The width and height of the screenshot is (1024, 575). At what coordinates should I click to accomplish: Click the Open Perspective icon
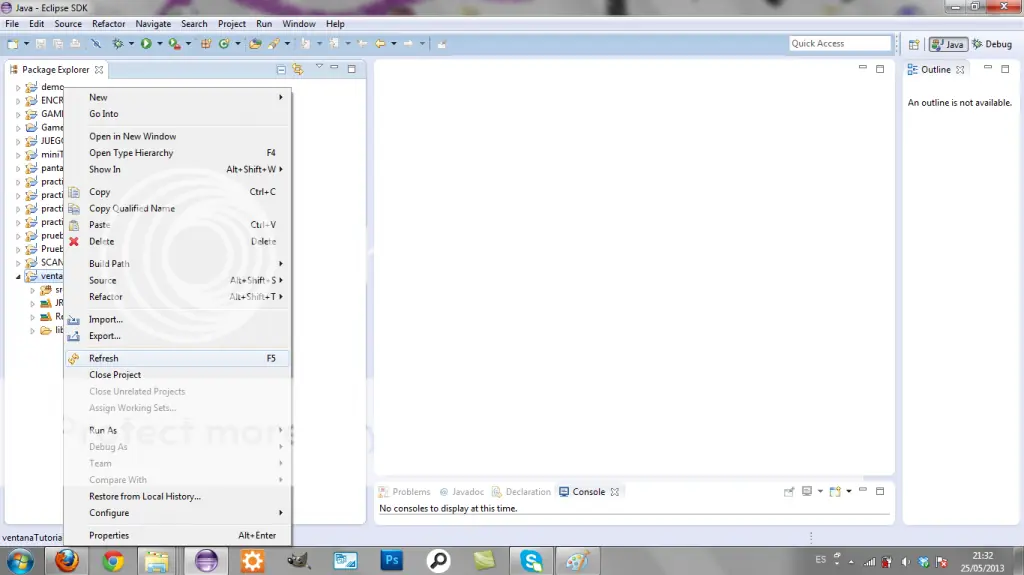click(x=914, y=44)
